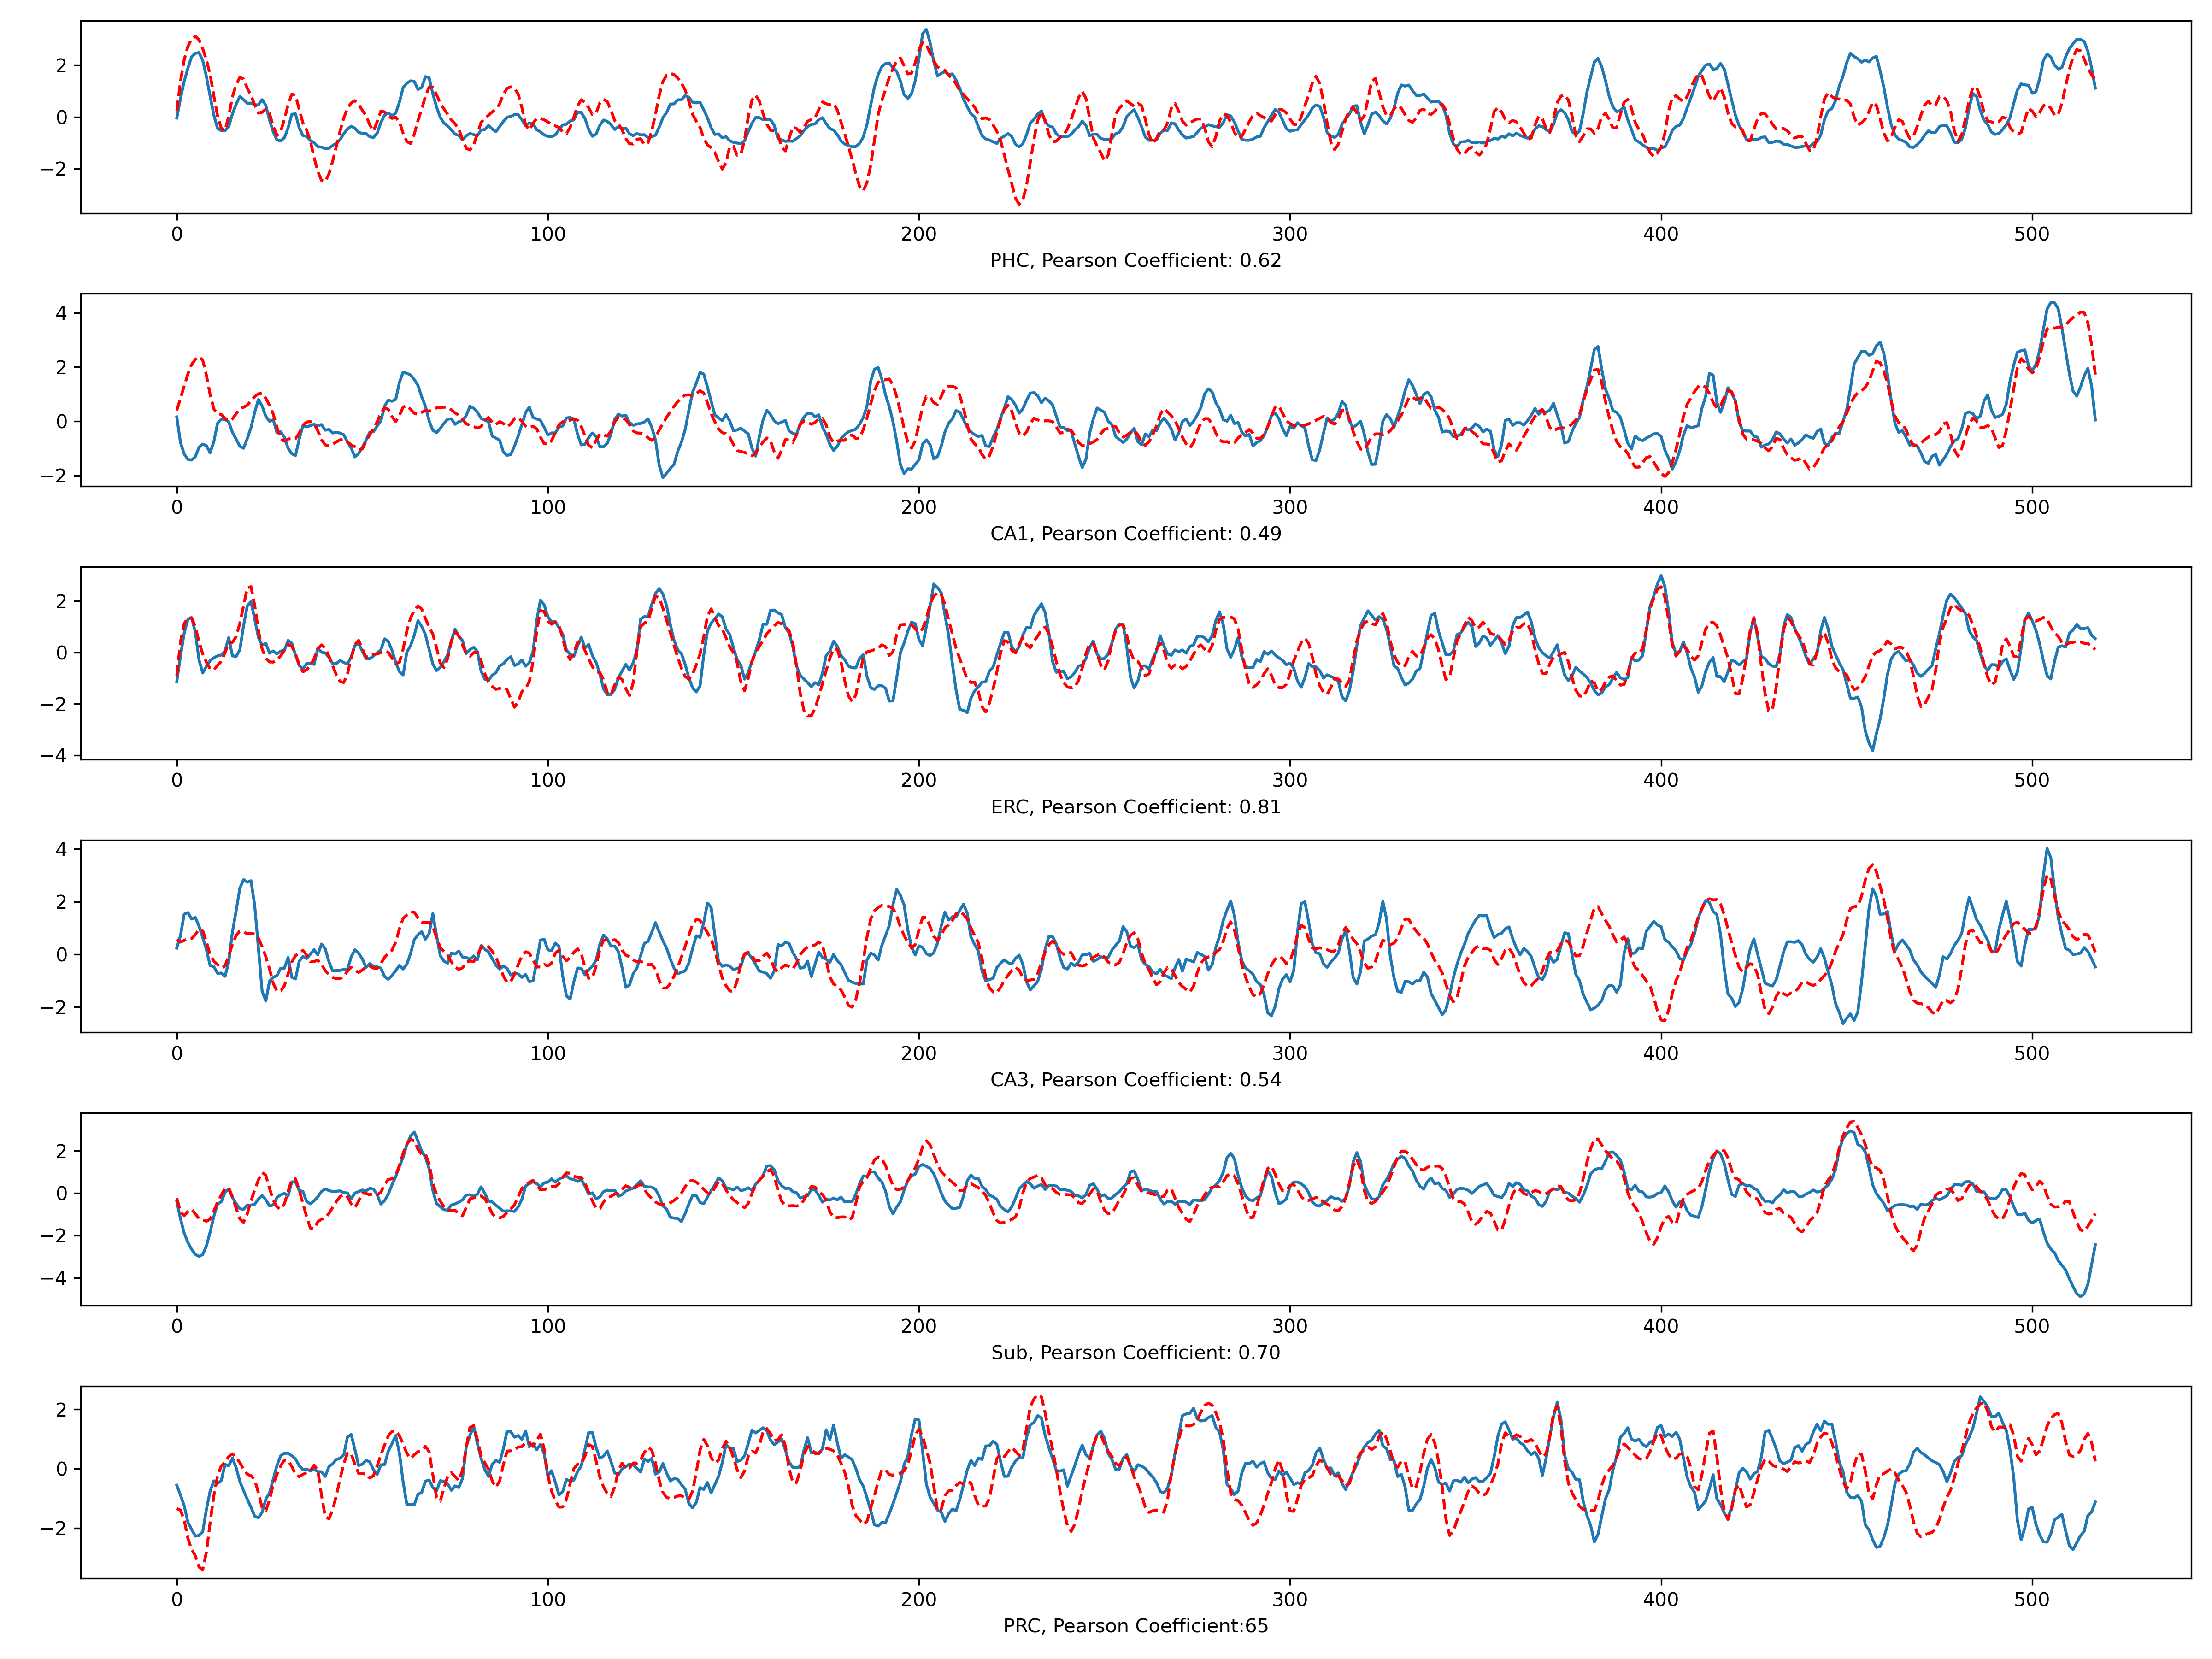2212x1659 pixels.
Task: Select x-axis tick 200 of the PHC plot
Action: click(x=918, y=234)
